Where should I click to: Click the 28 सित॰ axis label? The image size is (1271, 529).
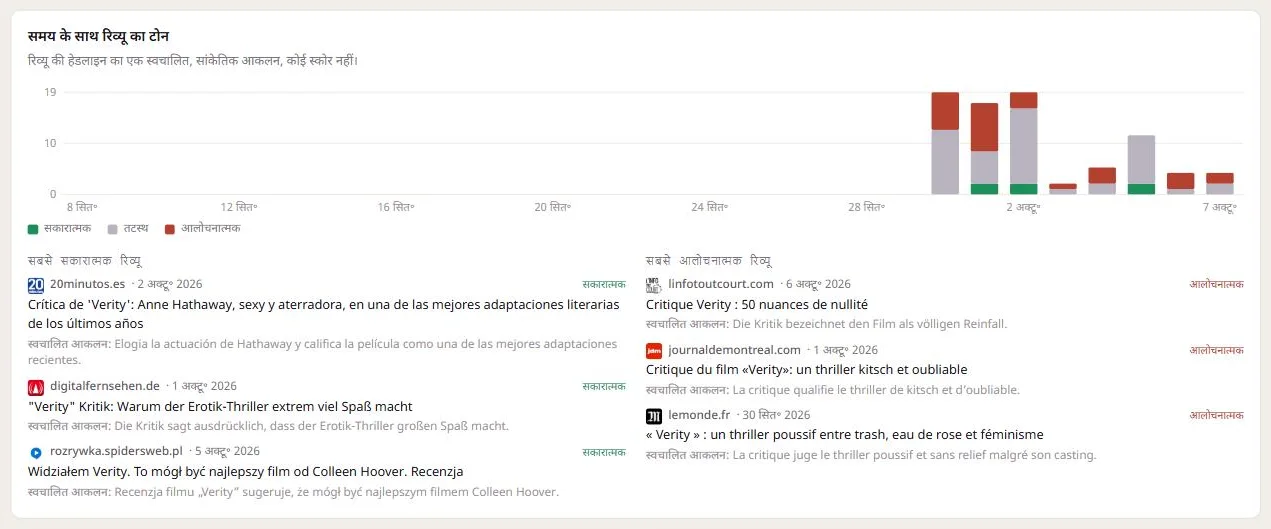[866, 207]
